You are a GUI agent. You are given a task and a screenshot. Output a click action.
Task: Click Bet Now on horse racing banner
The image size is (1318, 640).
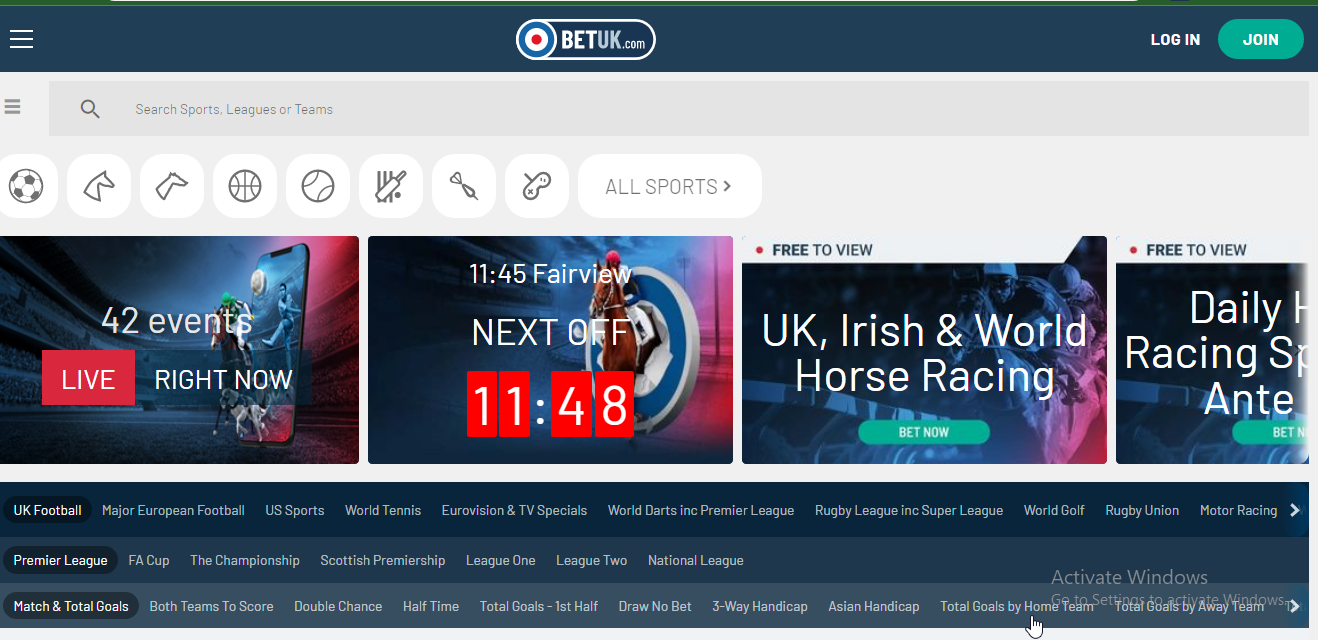click(923, 432)
